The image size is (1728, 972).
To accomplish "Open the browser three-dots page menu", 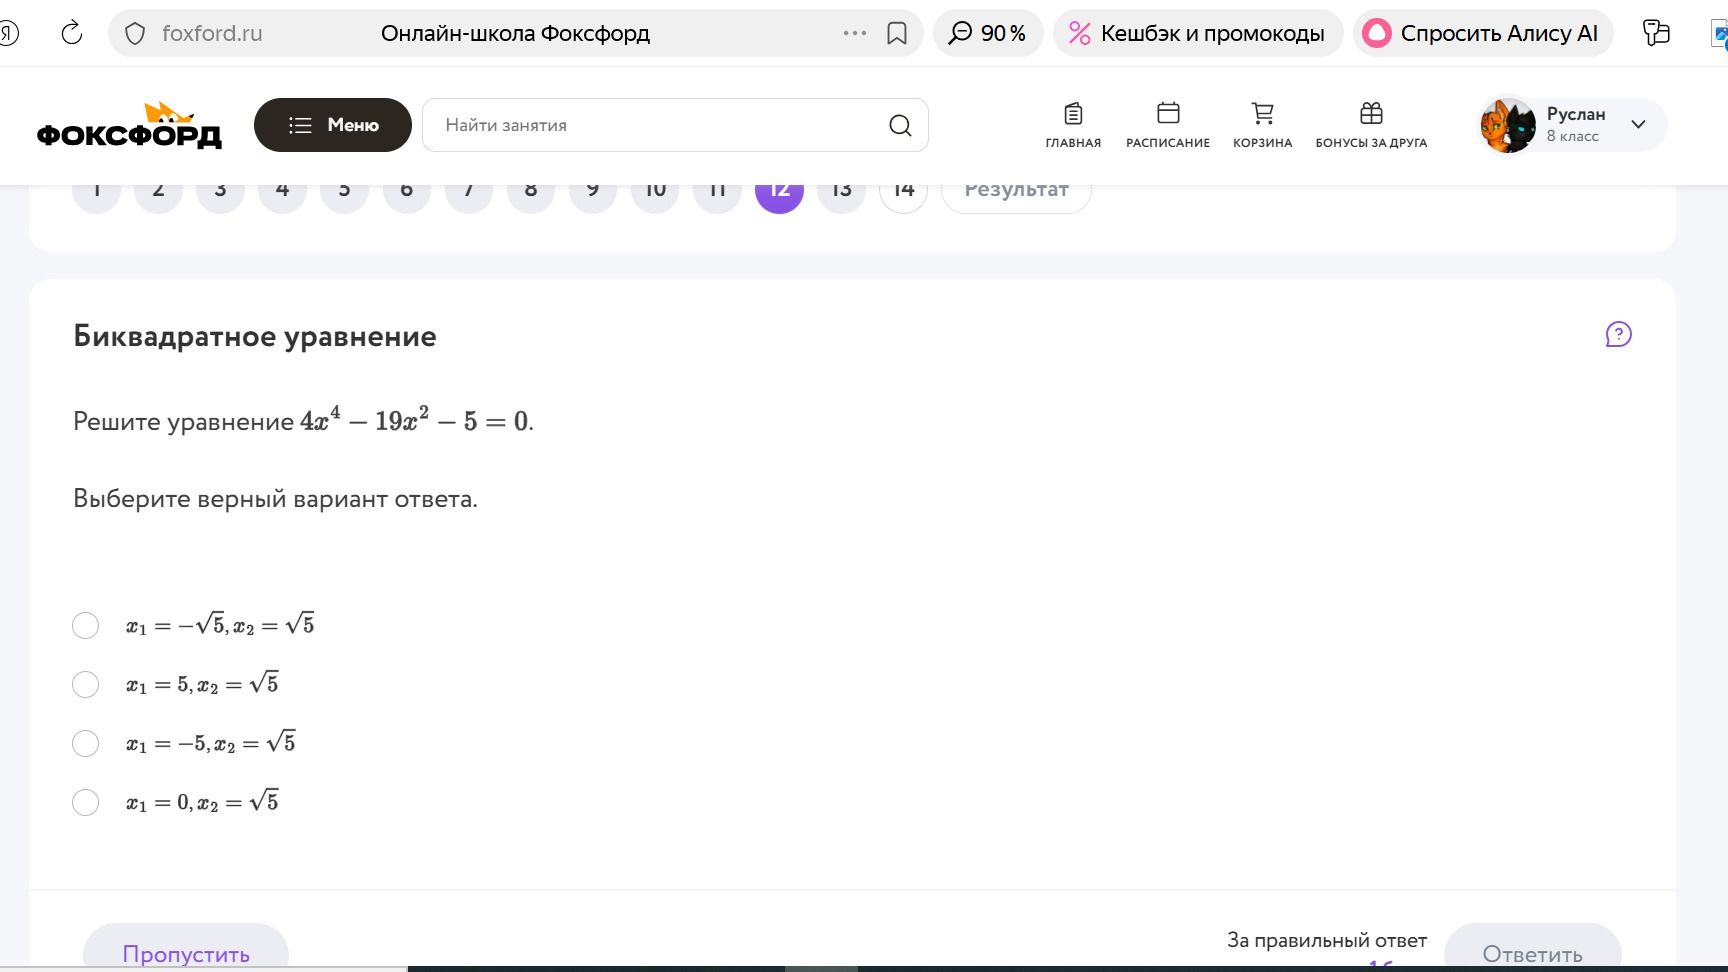I will point(855,33).
